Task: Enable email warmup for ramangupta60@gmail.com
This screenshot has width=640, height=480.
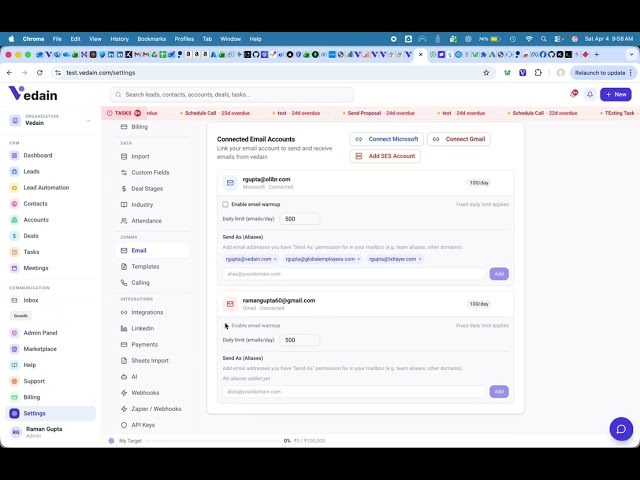Action: (225, 325)
